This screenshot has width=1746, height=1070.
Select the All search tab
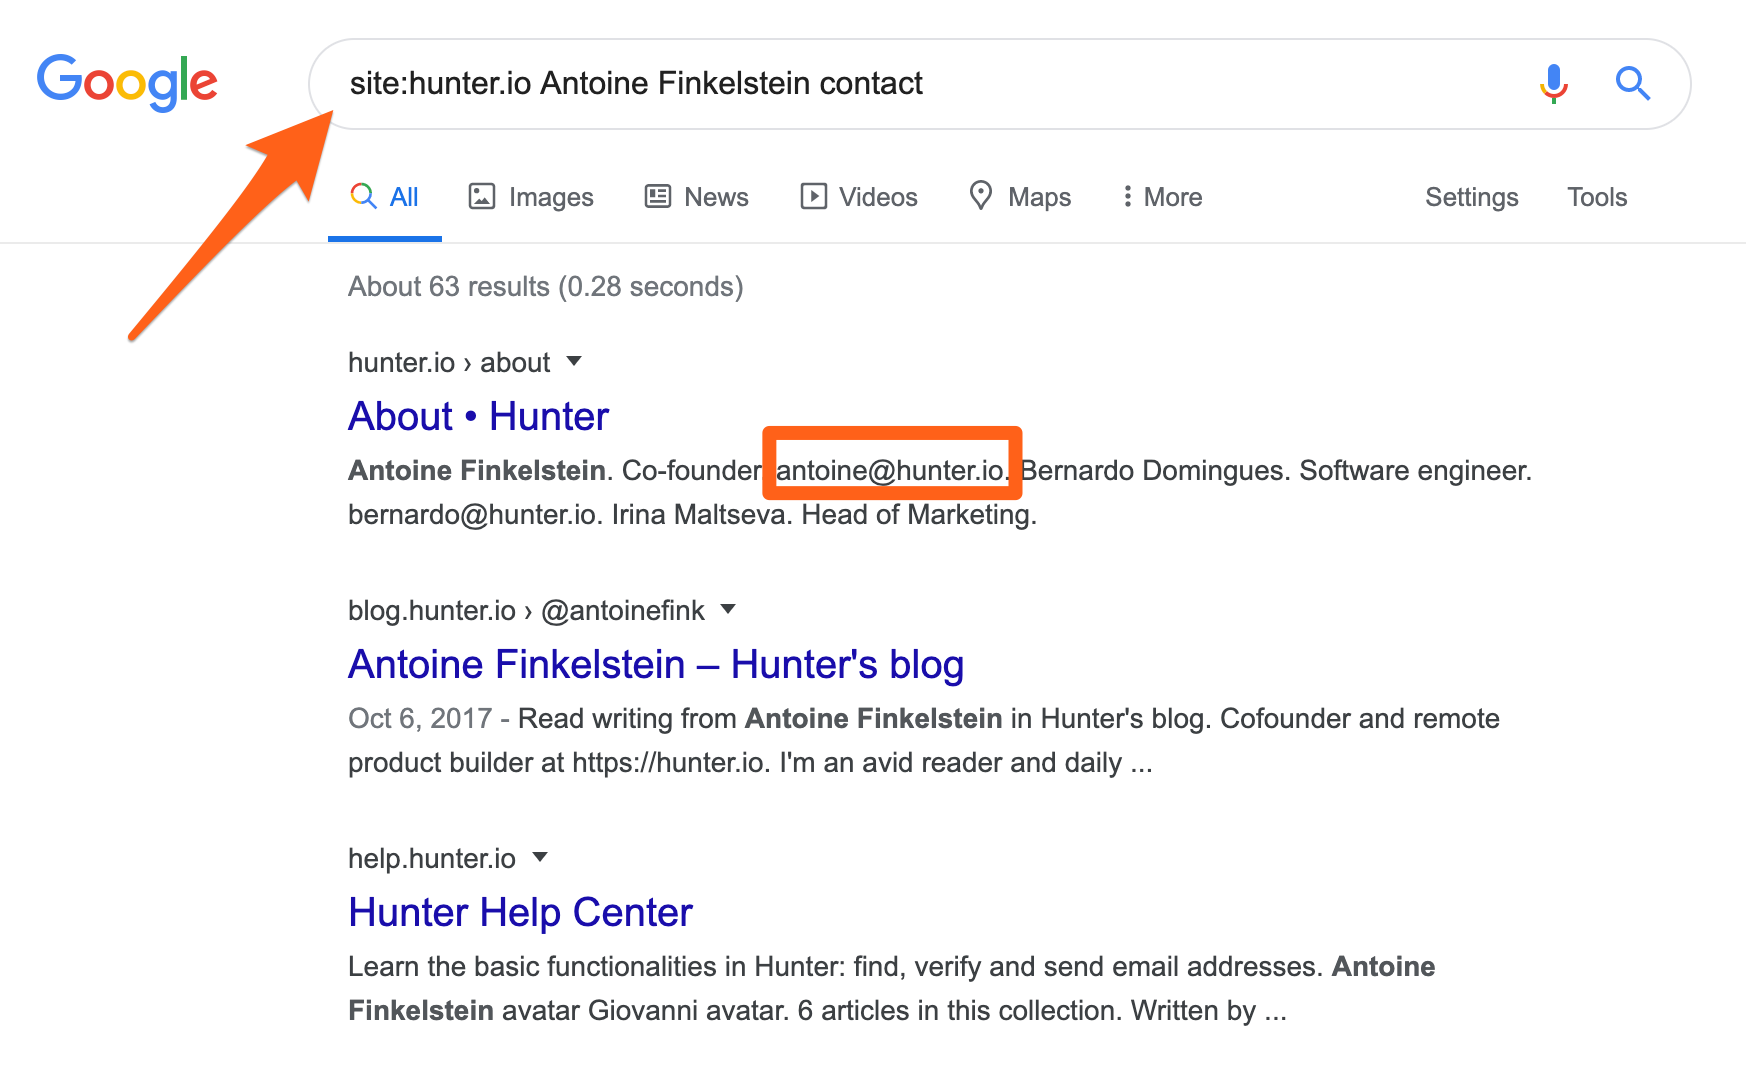pos(384,197)
